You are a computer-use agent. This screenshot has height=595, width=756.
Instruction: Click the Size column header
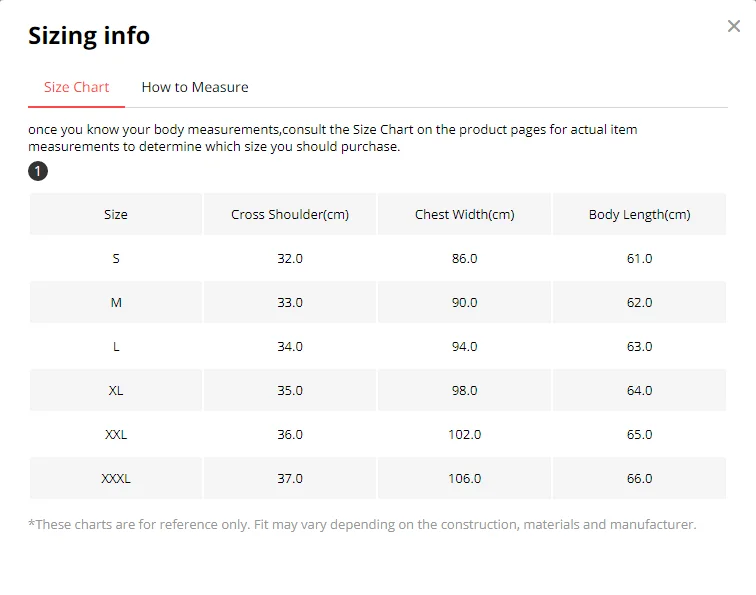coord(116,215)
